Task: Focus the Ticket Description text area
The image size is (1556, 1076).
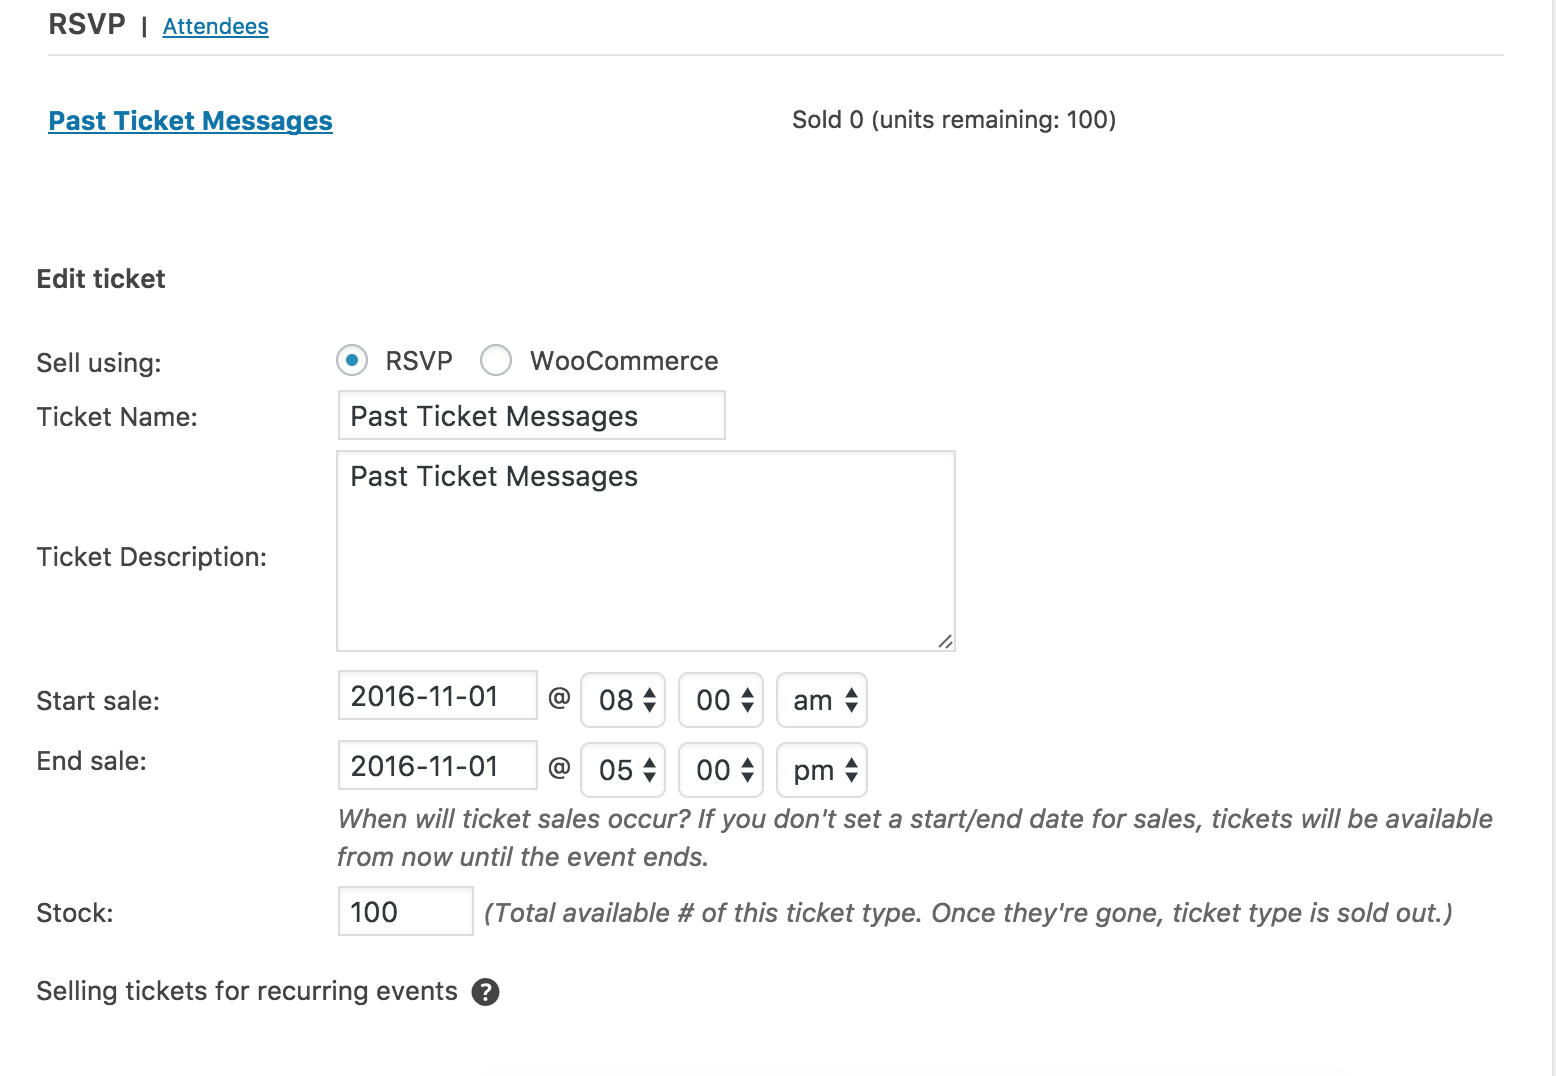Action: click(x=645, y=551)
